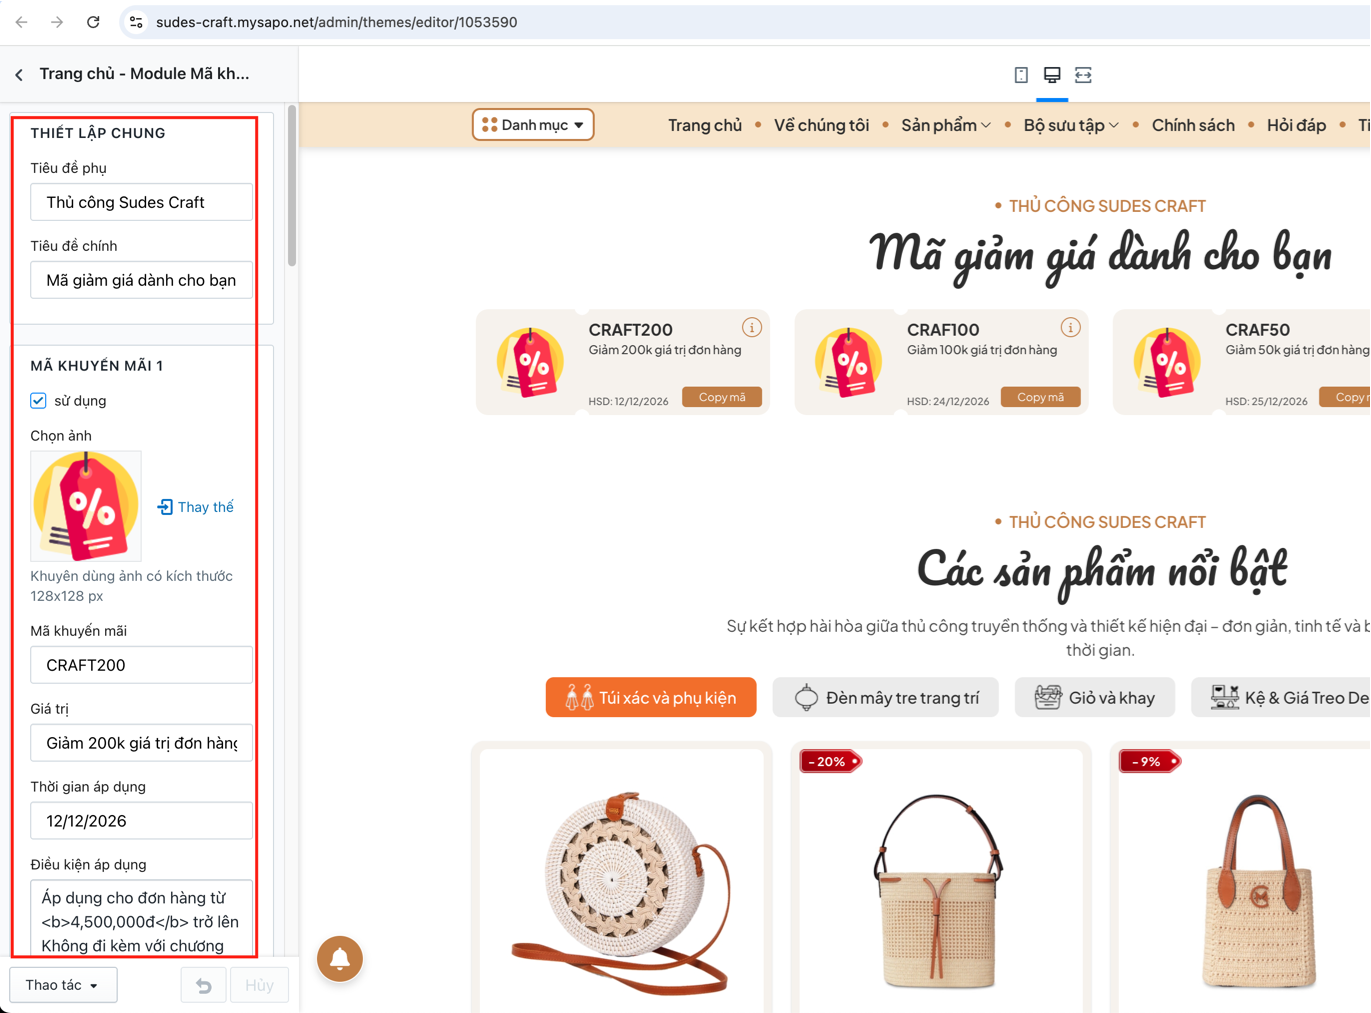Viewport: 1371px width, 1013px height.
Task: Click the 'HSD: 25/12/2026' expiry text
Action: [x=1266, y=401]
